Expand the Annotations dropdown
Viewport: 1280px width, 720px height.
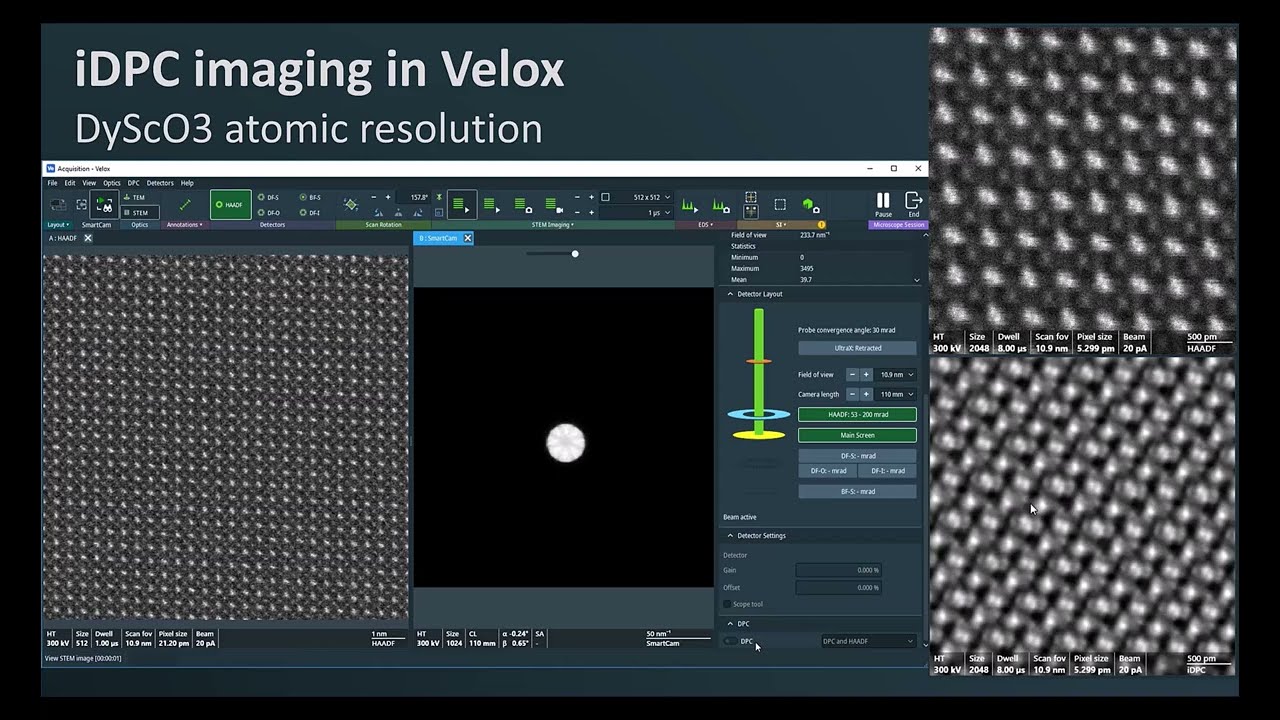(184, 225)
